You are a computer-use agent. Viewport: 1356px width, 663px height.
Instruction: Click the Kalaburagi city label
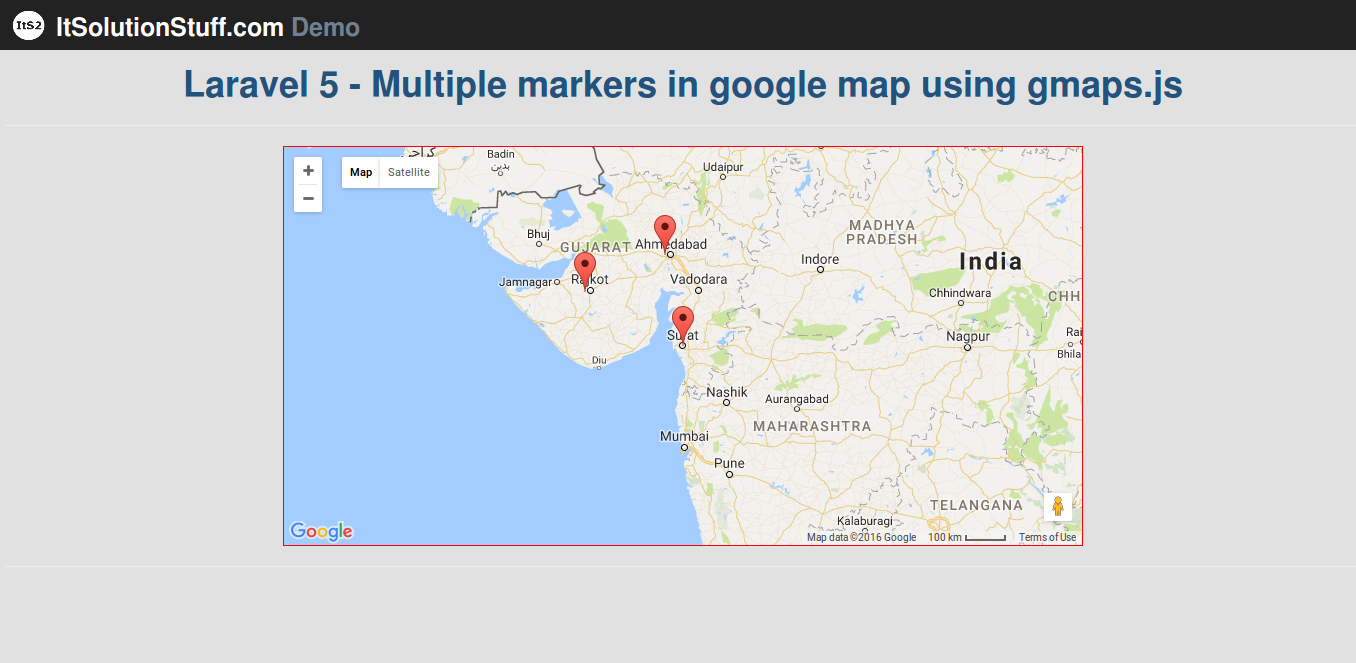tap(864, 521)
